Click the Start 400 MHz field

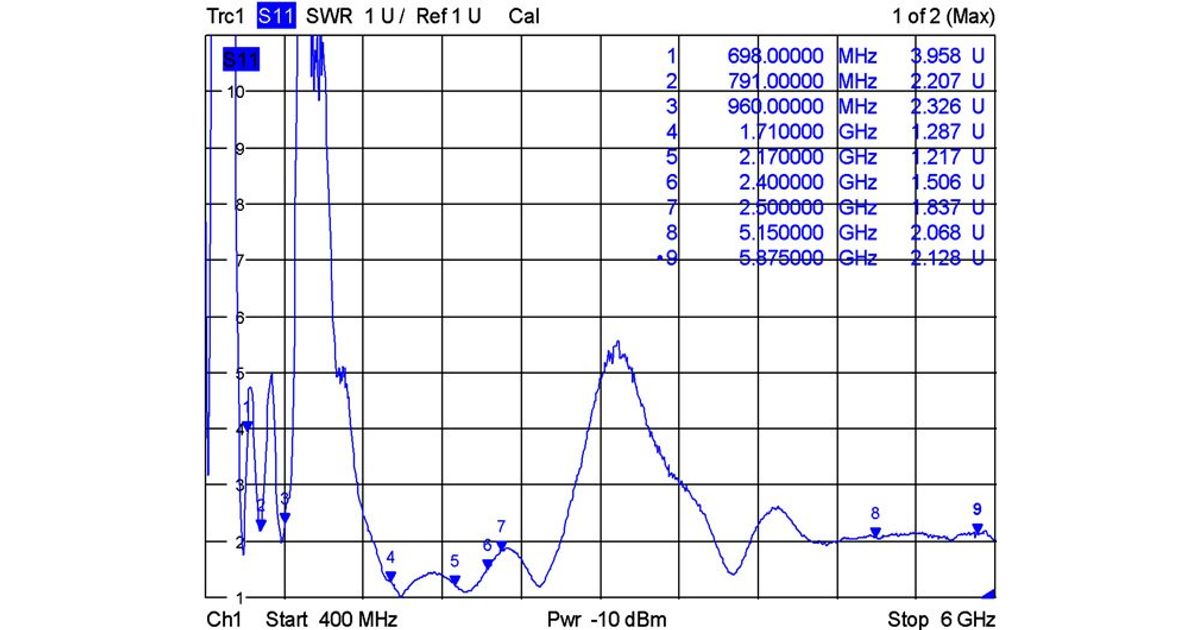pos(331,619)
